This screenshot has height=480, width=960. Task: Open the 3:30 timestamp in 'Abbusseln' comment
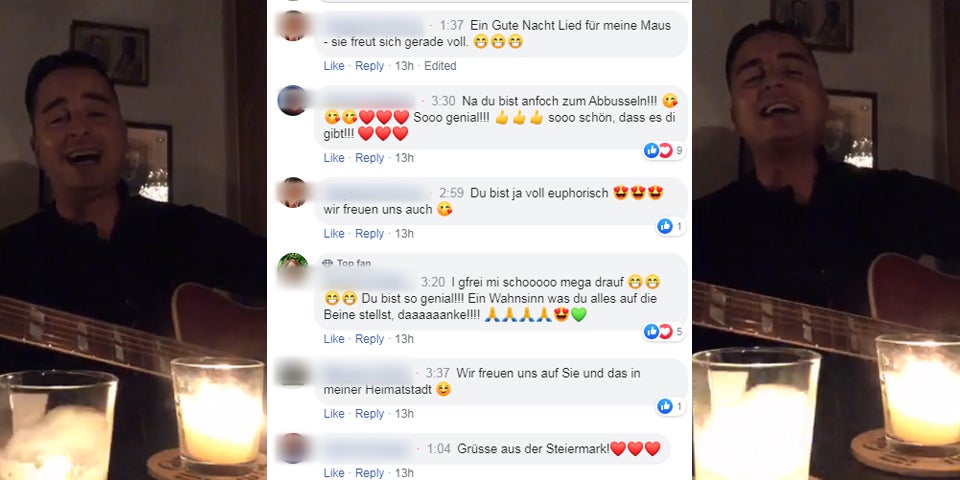click(443, 101)
